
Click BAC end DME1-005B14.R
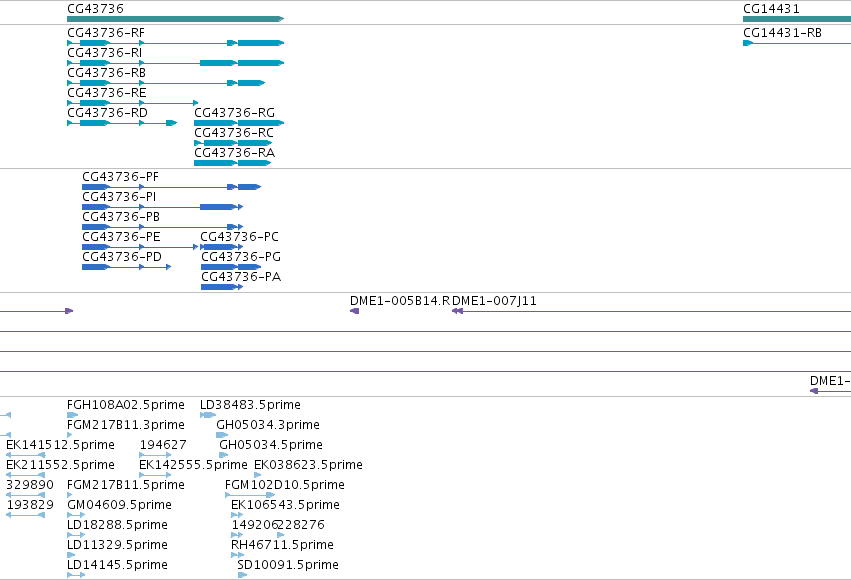(x=354, y=311)
